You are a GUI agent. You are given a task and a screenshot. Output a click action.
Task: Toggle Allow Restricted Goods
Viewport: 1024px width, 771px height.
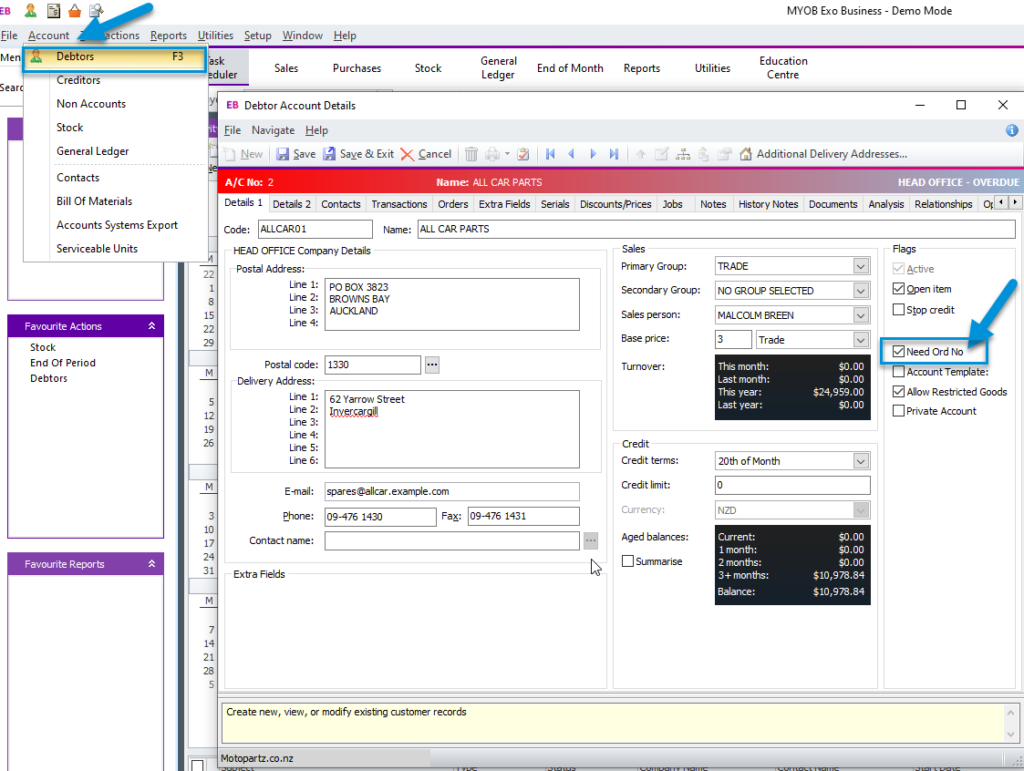[x=899, y=392]
